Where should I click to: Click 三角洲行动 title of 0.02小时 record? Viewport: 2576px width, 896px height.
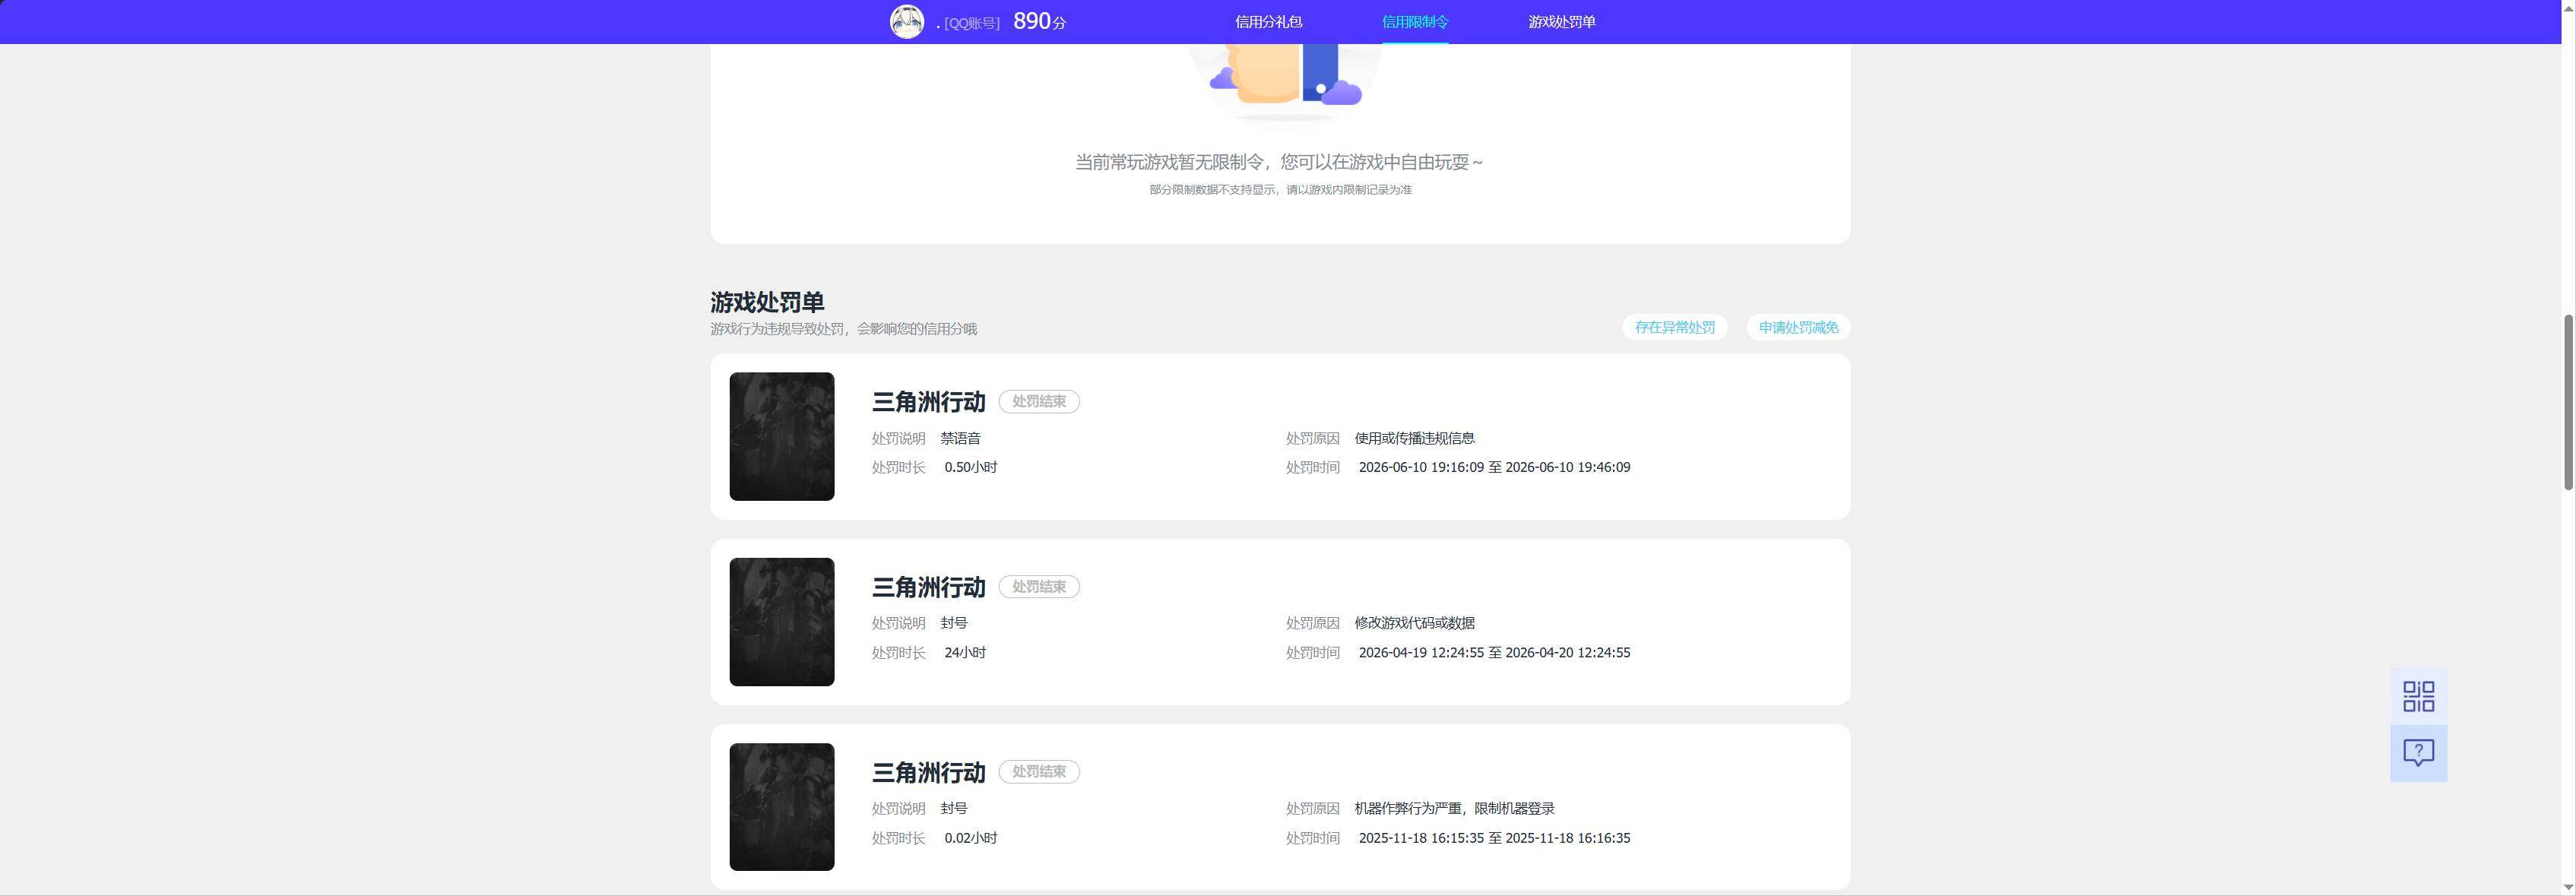tap(929, 773)
